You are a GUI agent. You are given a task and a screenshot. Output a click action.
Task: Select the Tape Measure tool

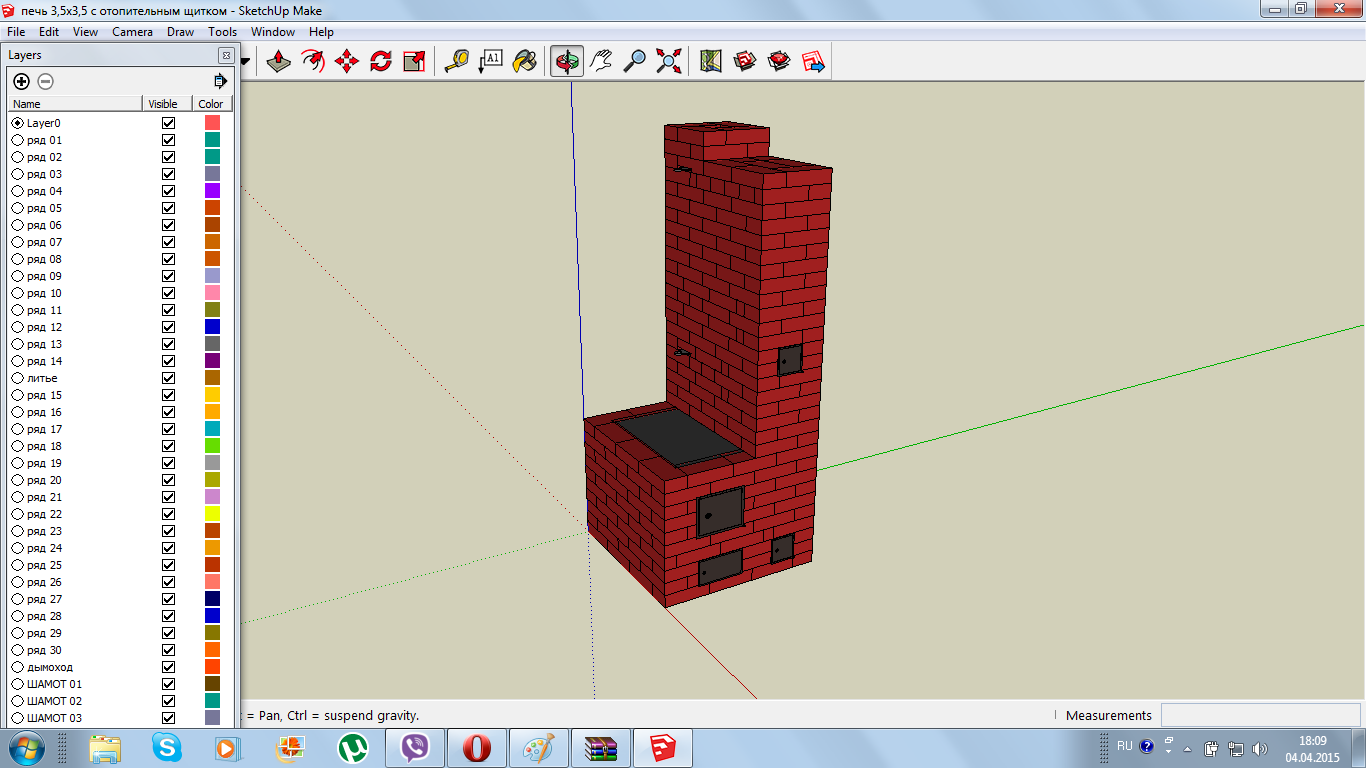coord(457,62)
